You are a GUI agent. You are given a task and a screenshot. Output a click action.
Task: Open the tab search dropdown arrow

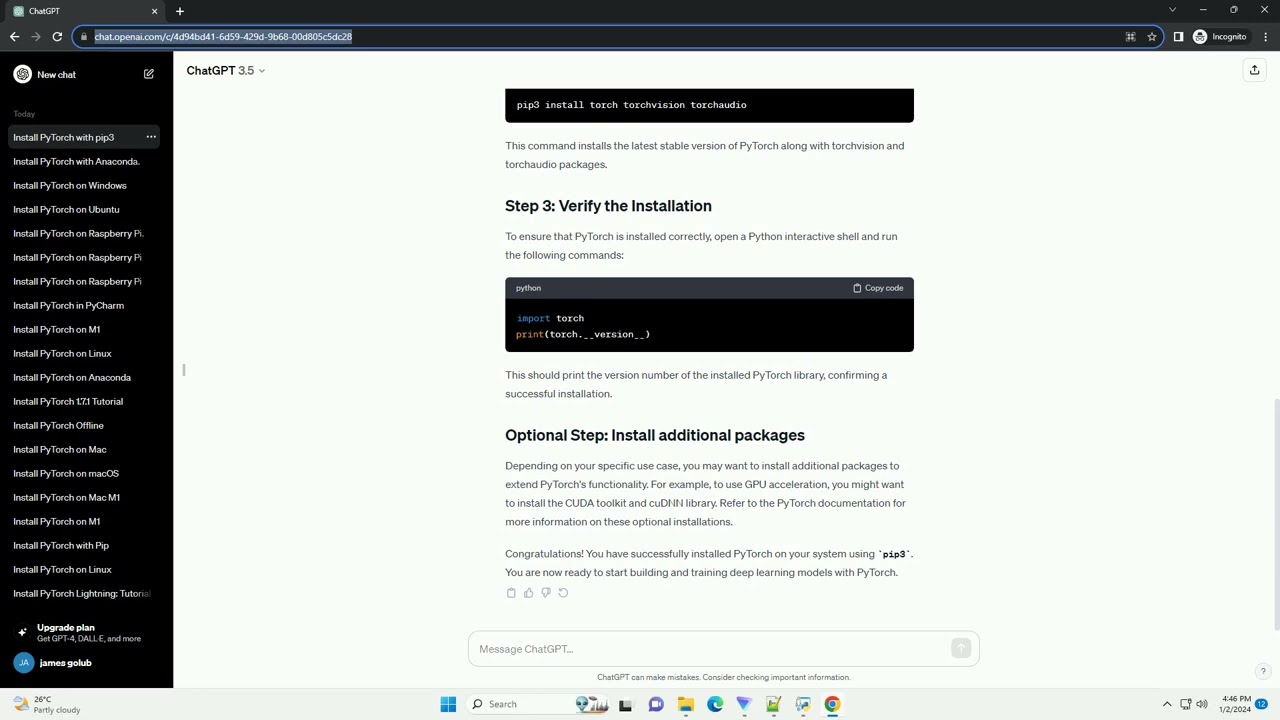[1172, 10]
